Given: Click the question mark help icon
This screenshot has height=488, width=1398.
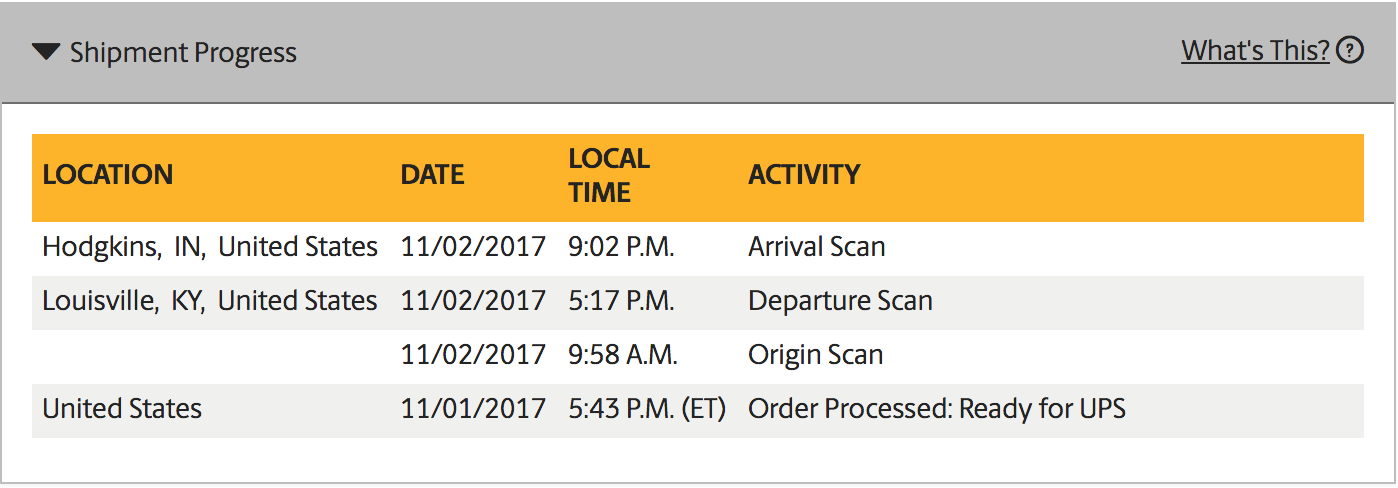Looking at the screenshot, I should 1350,49.
